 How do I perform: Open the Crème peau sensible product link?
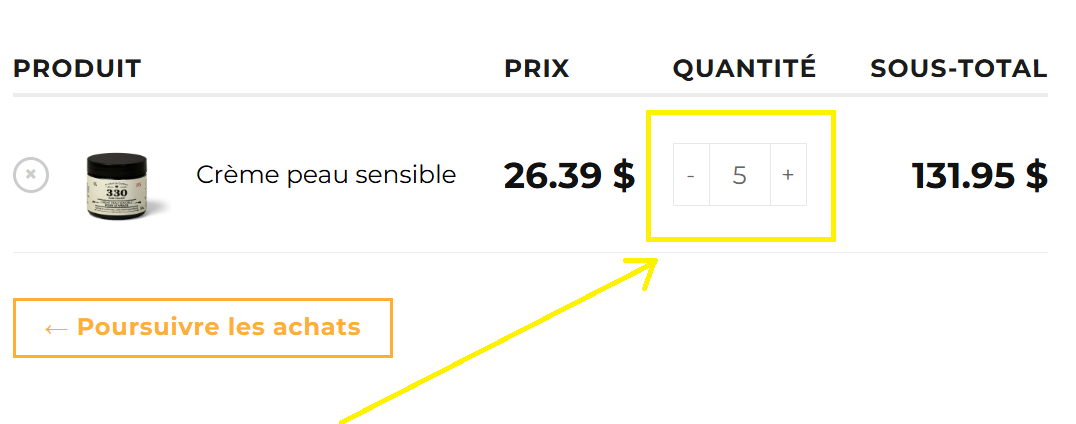pyautogui.click(x=326, y=175)
